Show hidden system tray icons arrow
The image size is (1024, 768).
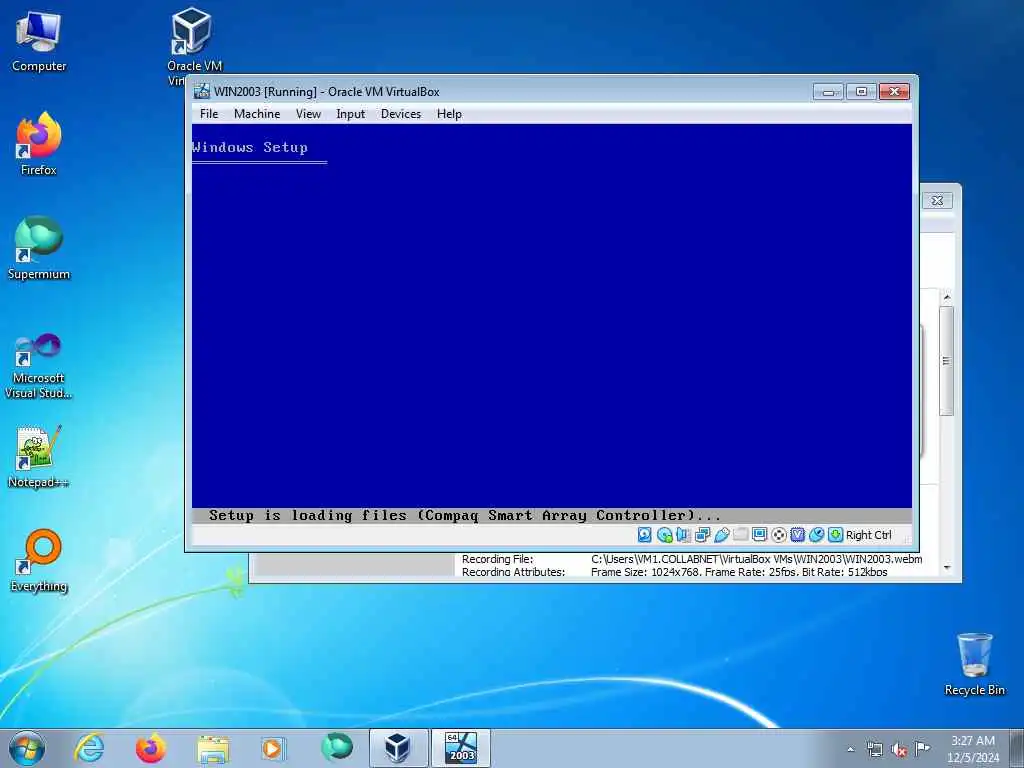(x=850, y=749)
